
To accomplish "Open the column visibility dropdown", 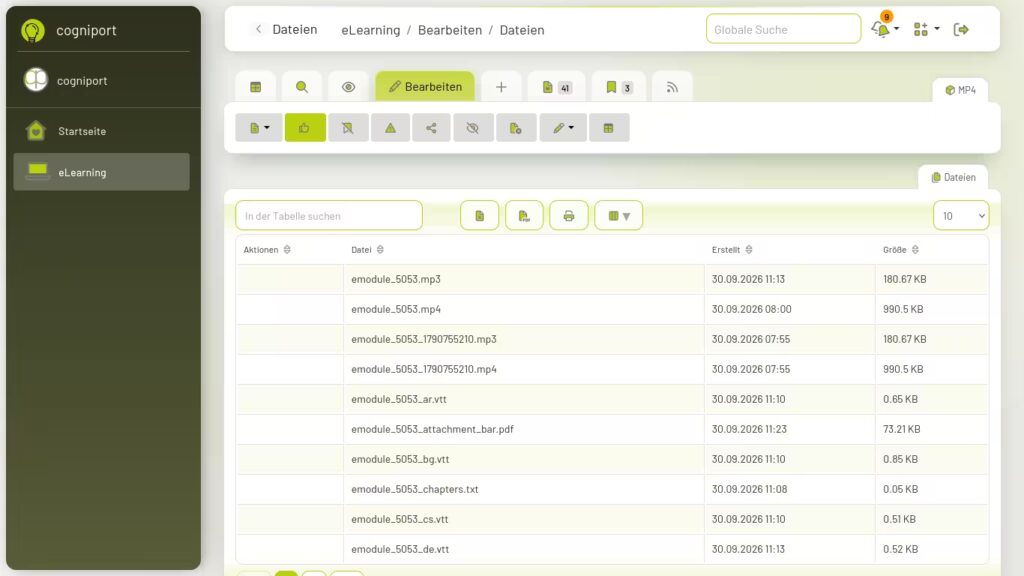I will 618,216.
